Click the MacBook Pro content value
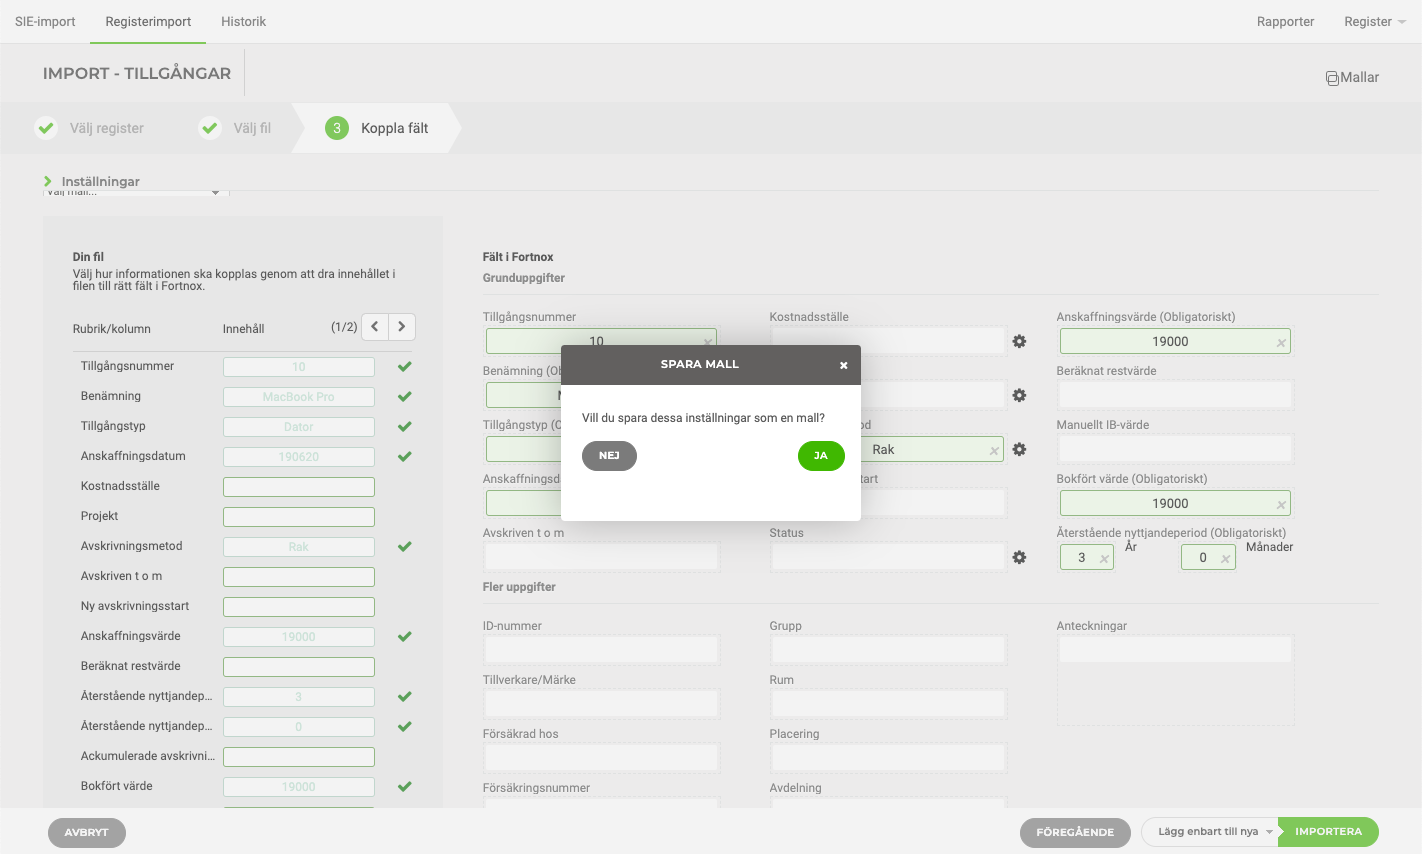1422x854 pixels. point(299,397)
